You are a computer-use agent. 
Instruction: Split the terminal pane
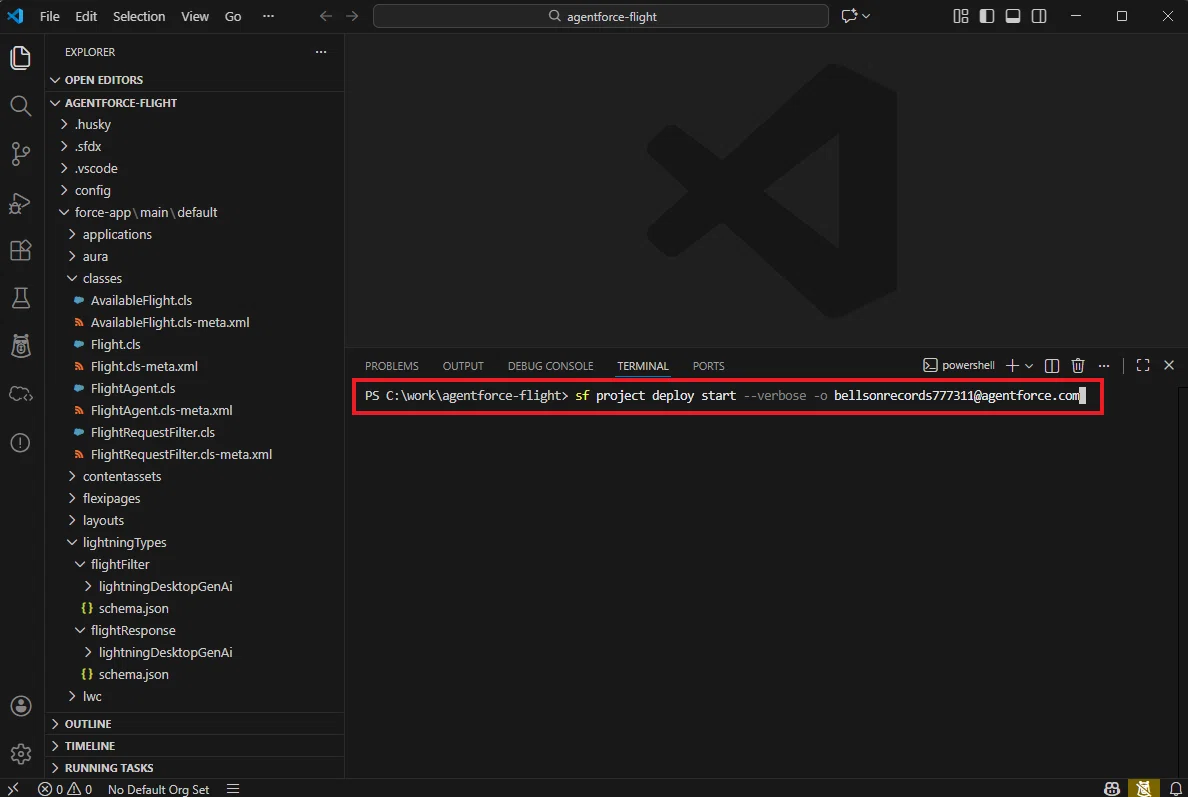coord(1052,366)
